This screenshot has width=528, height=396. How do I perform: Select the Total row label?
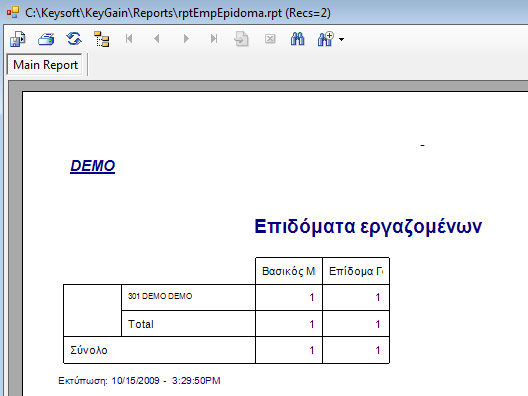(141, 324)
